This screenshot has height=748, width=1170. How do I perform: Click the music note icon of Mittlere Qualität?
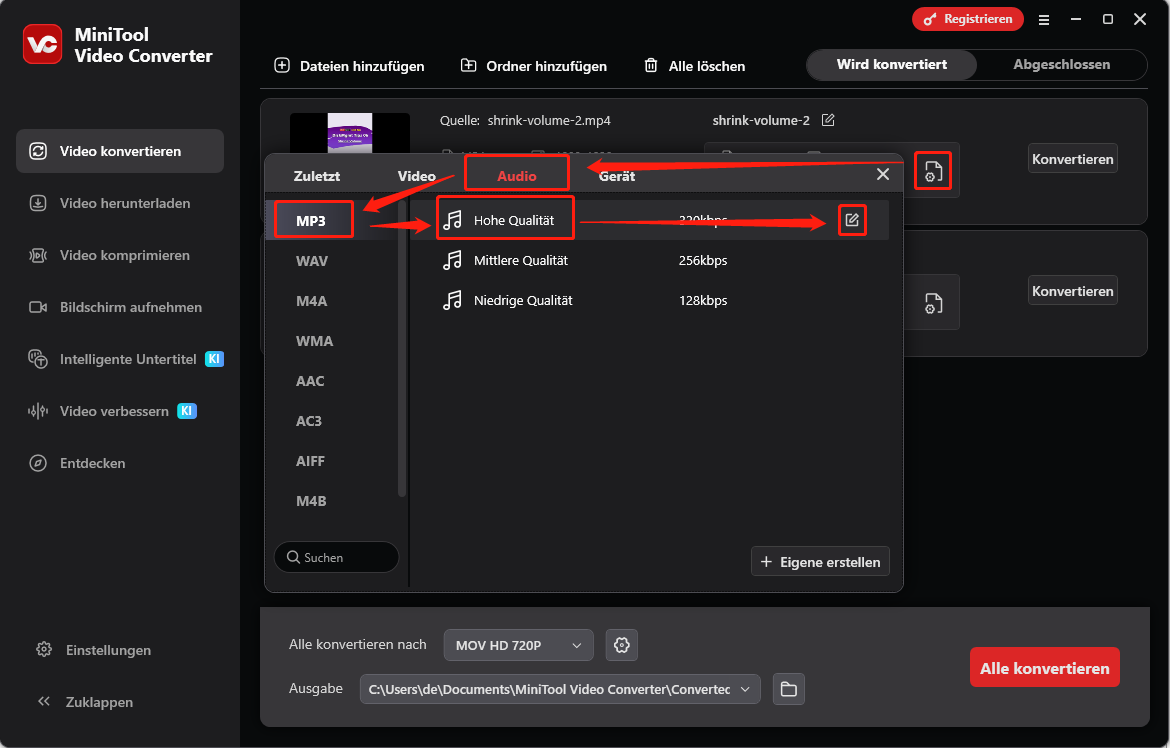click(452, 261)
